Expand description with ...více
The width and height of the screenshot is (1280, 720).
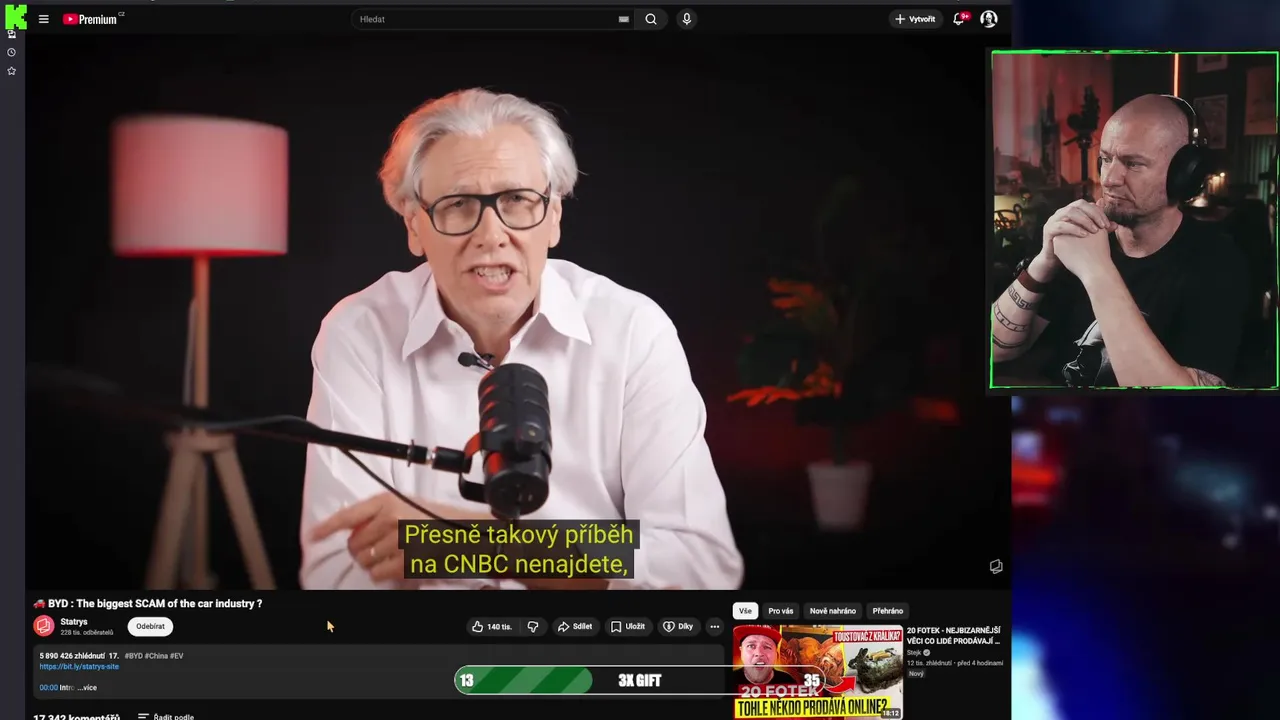87,688
